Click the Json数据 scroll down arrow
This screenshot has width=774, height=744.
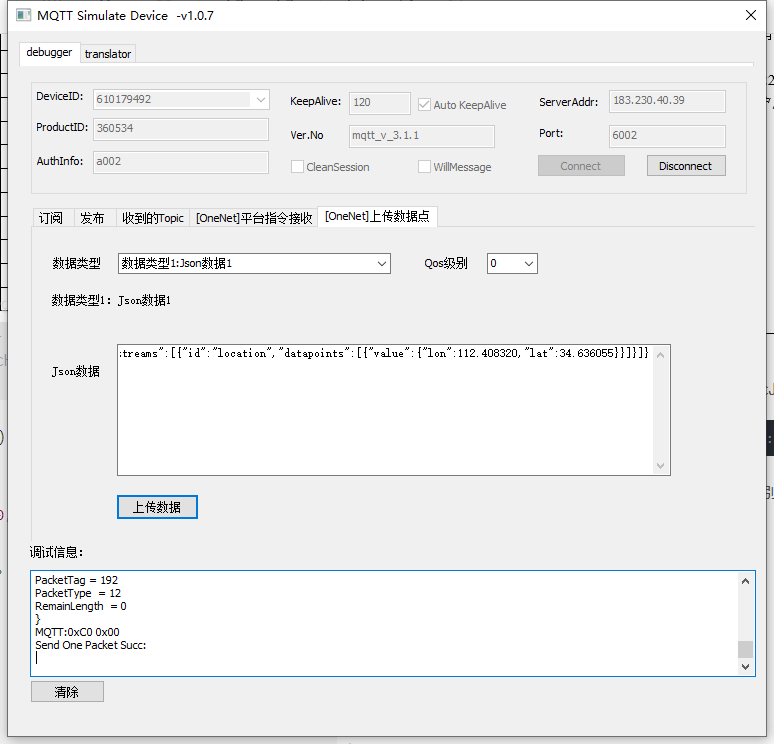[660, 466]
